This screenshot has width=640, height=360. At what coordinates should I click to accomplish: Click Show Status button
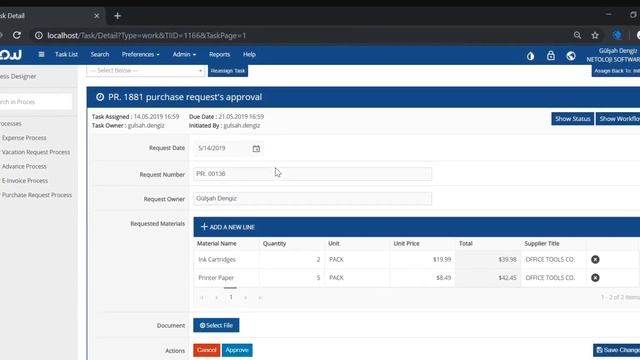pos(572,119)
